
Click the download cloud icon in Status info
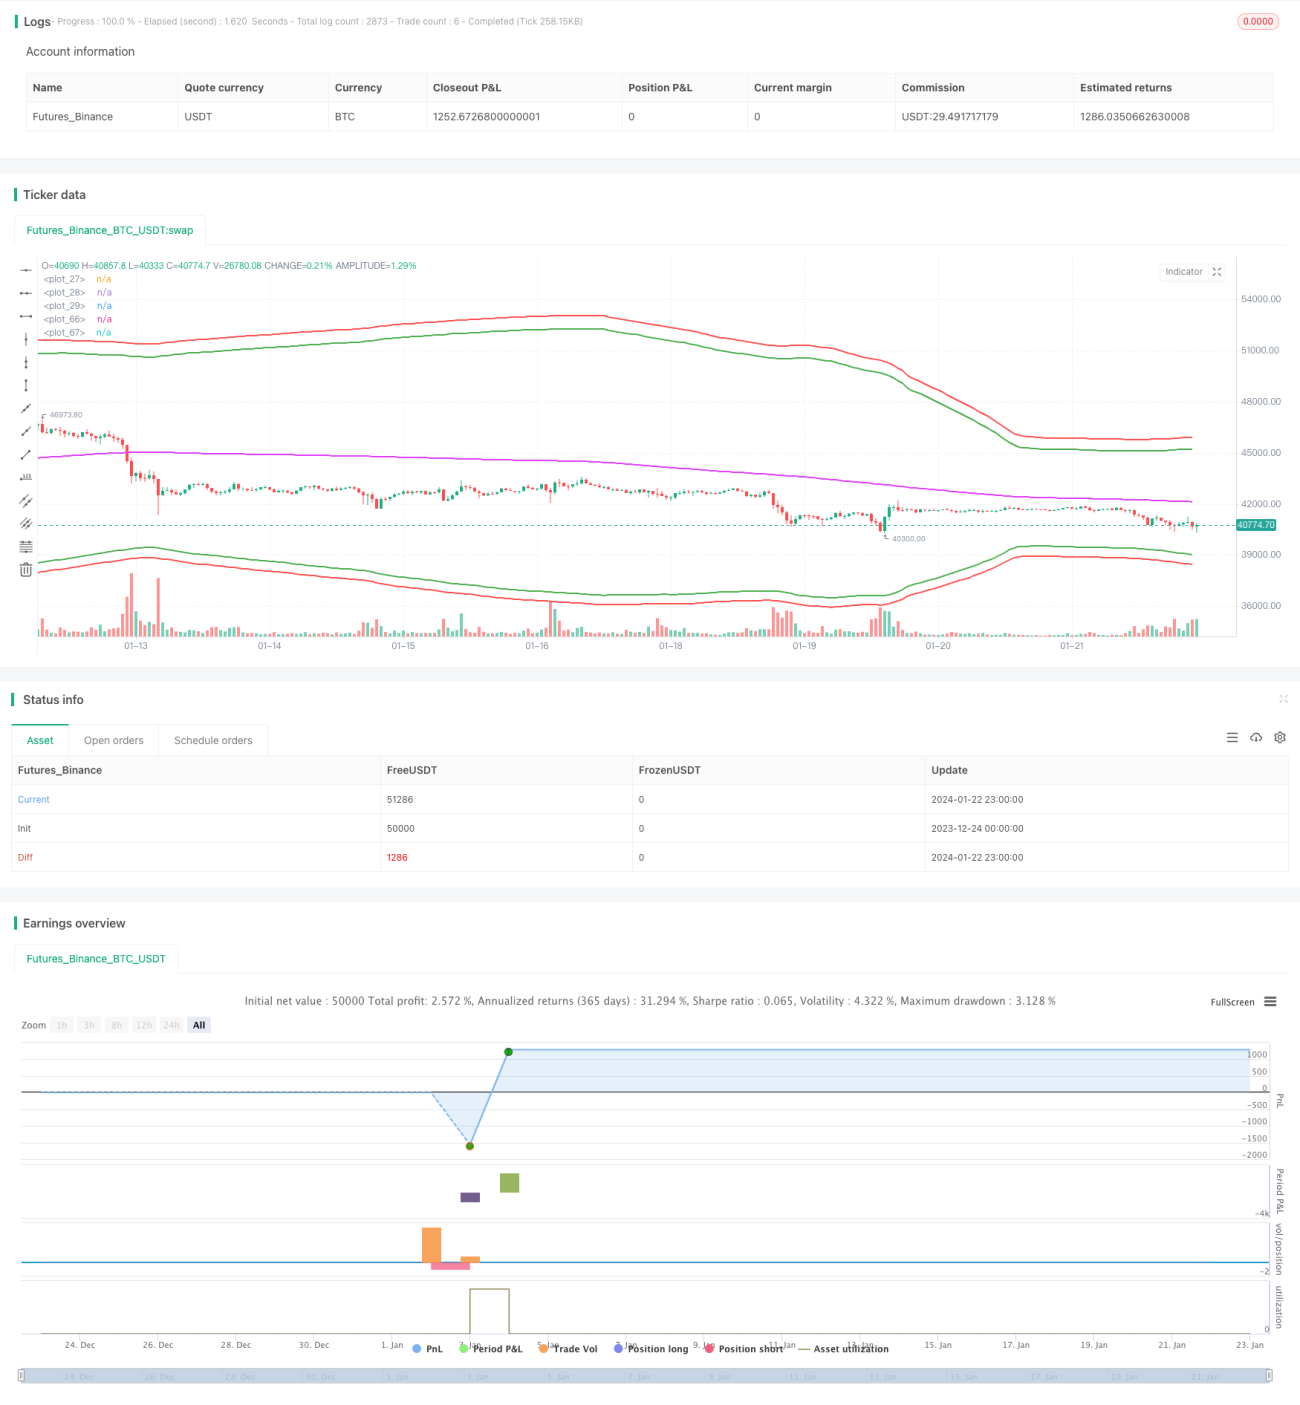[x=1256, y=737]
